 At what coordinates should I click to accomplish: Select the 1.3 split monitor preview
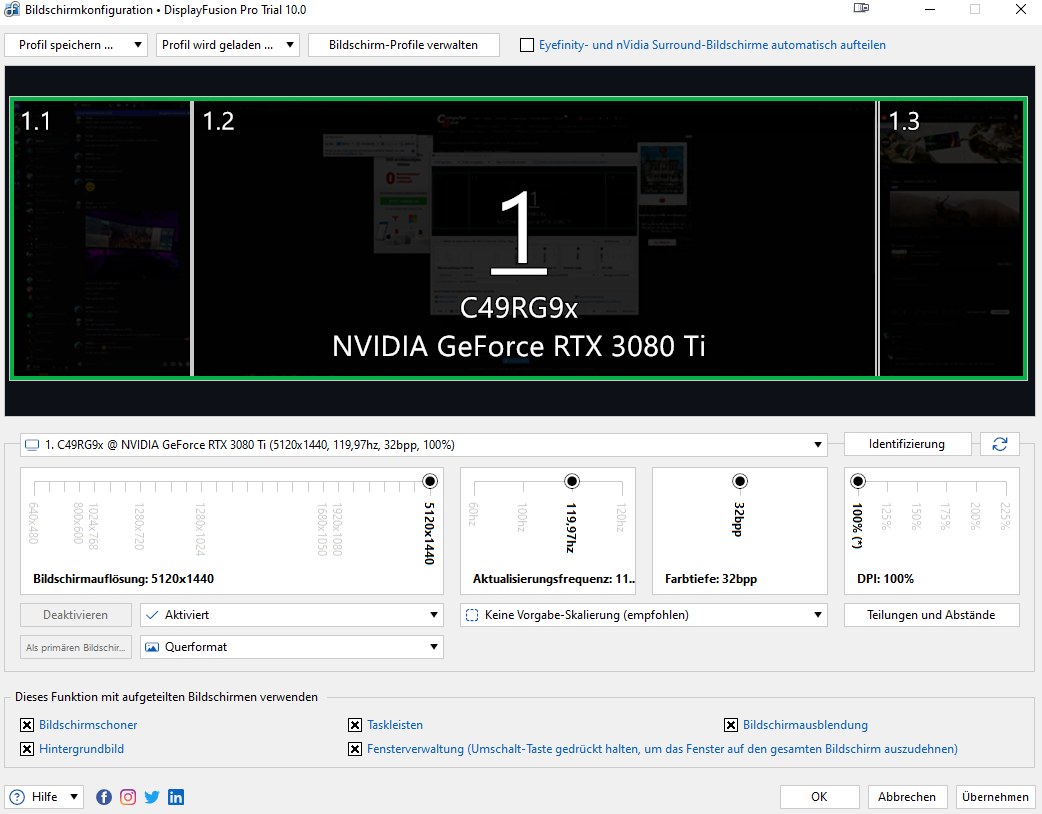953,239
